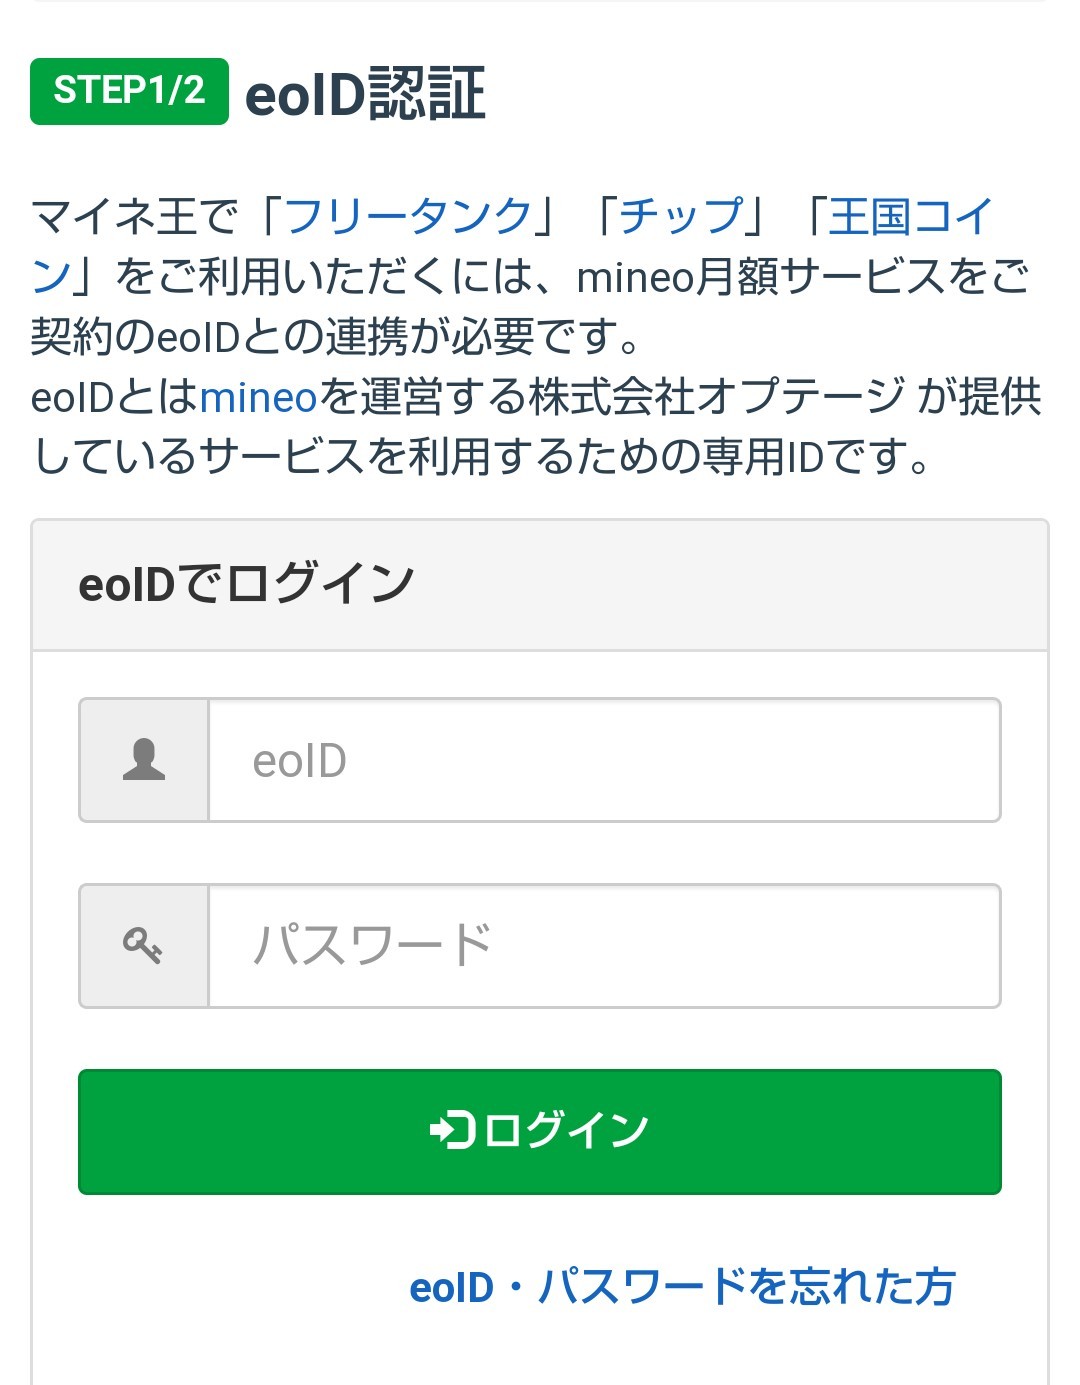Open the フリータンク link

click(409, 216)
